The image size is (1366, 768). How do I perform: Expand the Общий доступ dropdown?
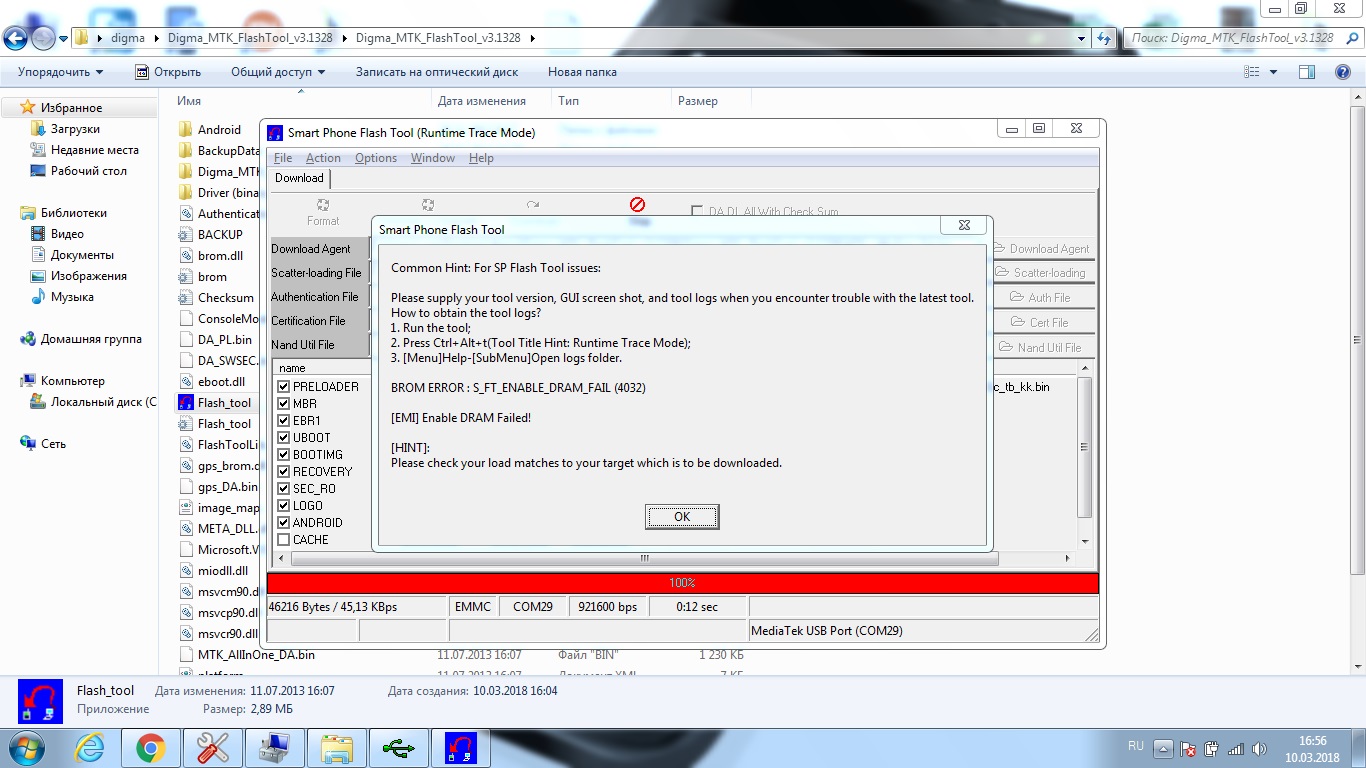278,72
